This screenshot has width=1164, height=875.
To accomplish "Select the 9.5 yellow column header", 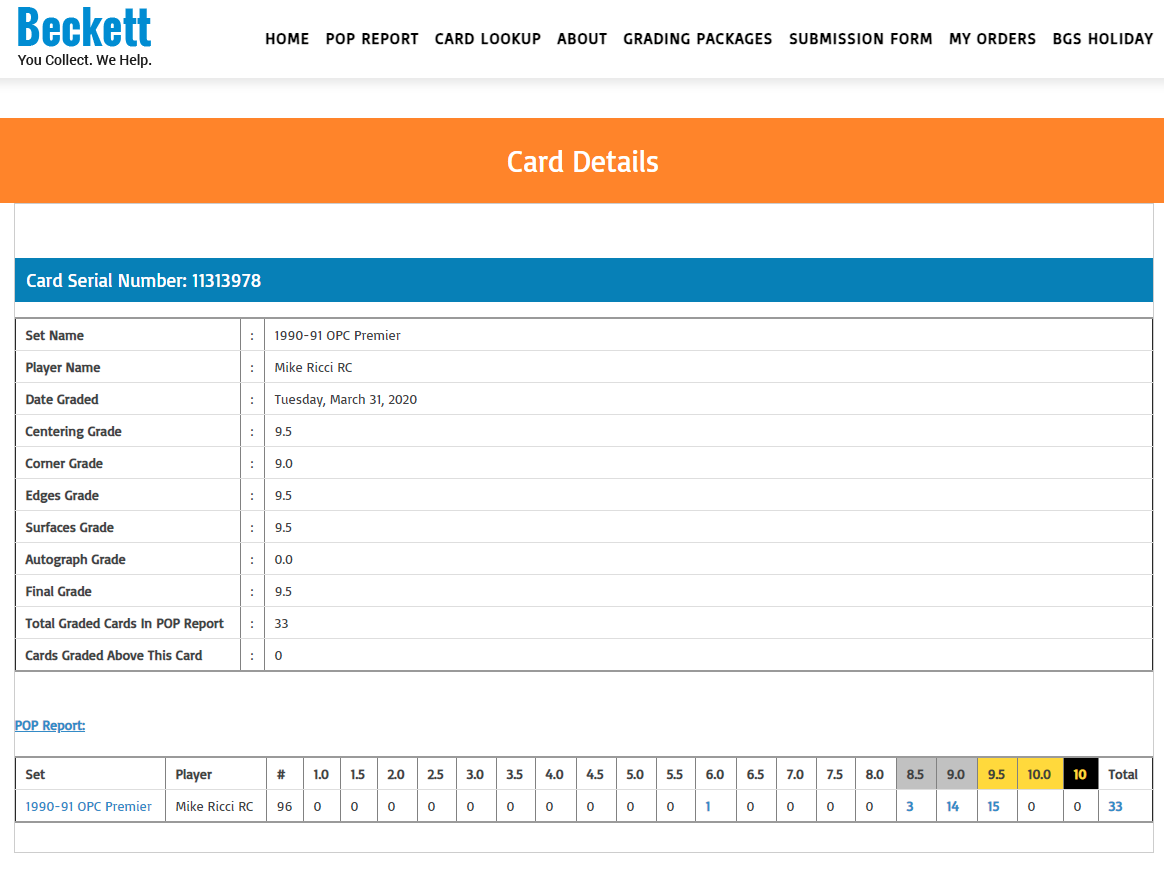I will point(996,774).
